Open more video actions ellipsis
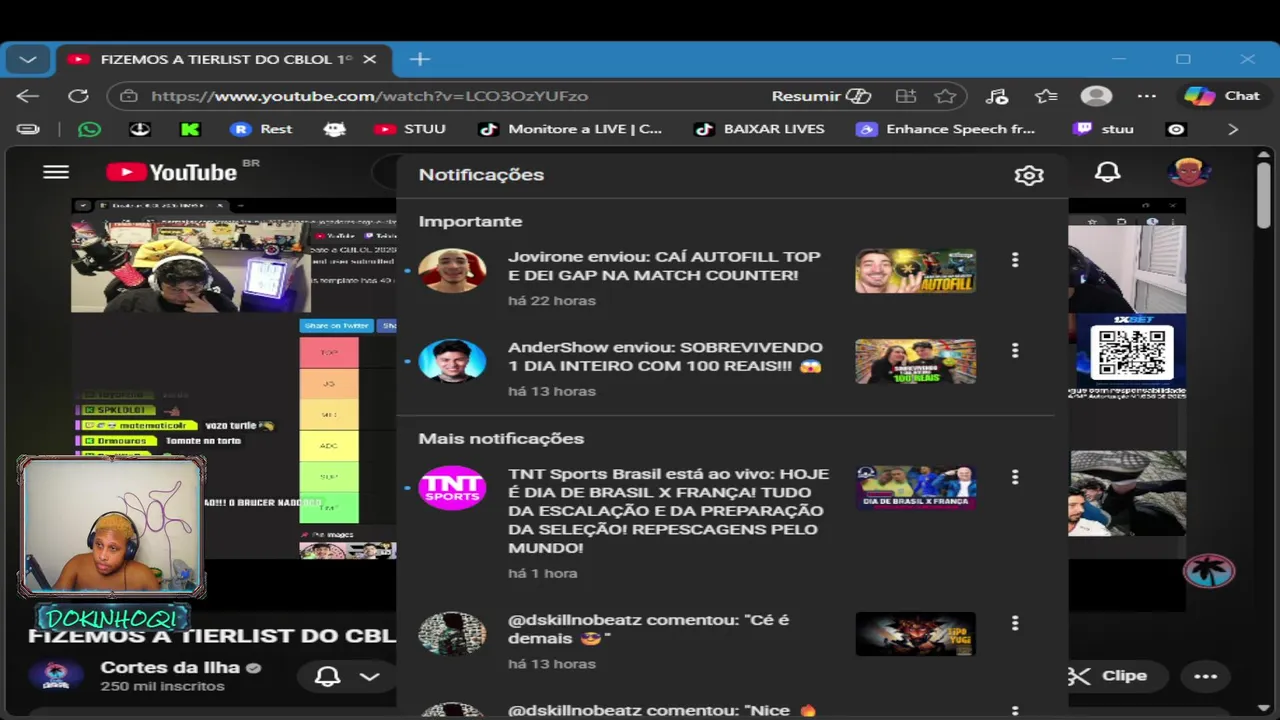This screenshot has width=1280, height=720. click(1205, 676)
